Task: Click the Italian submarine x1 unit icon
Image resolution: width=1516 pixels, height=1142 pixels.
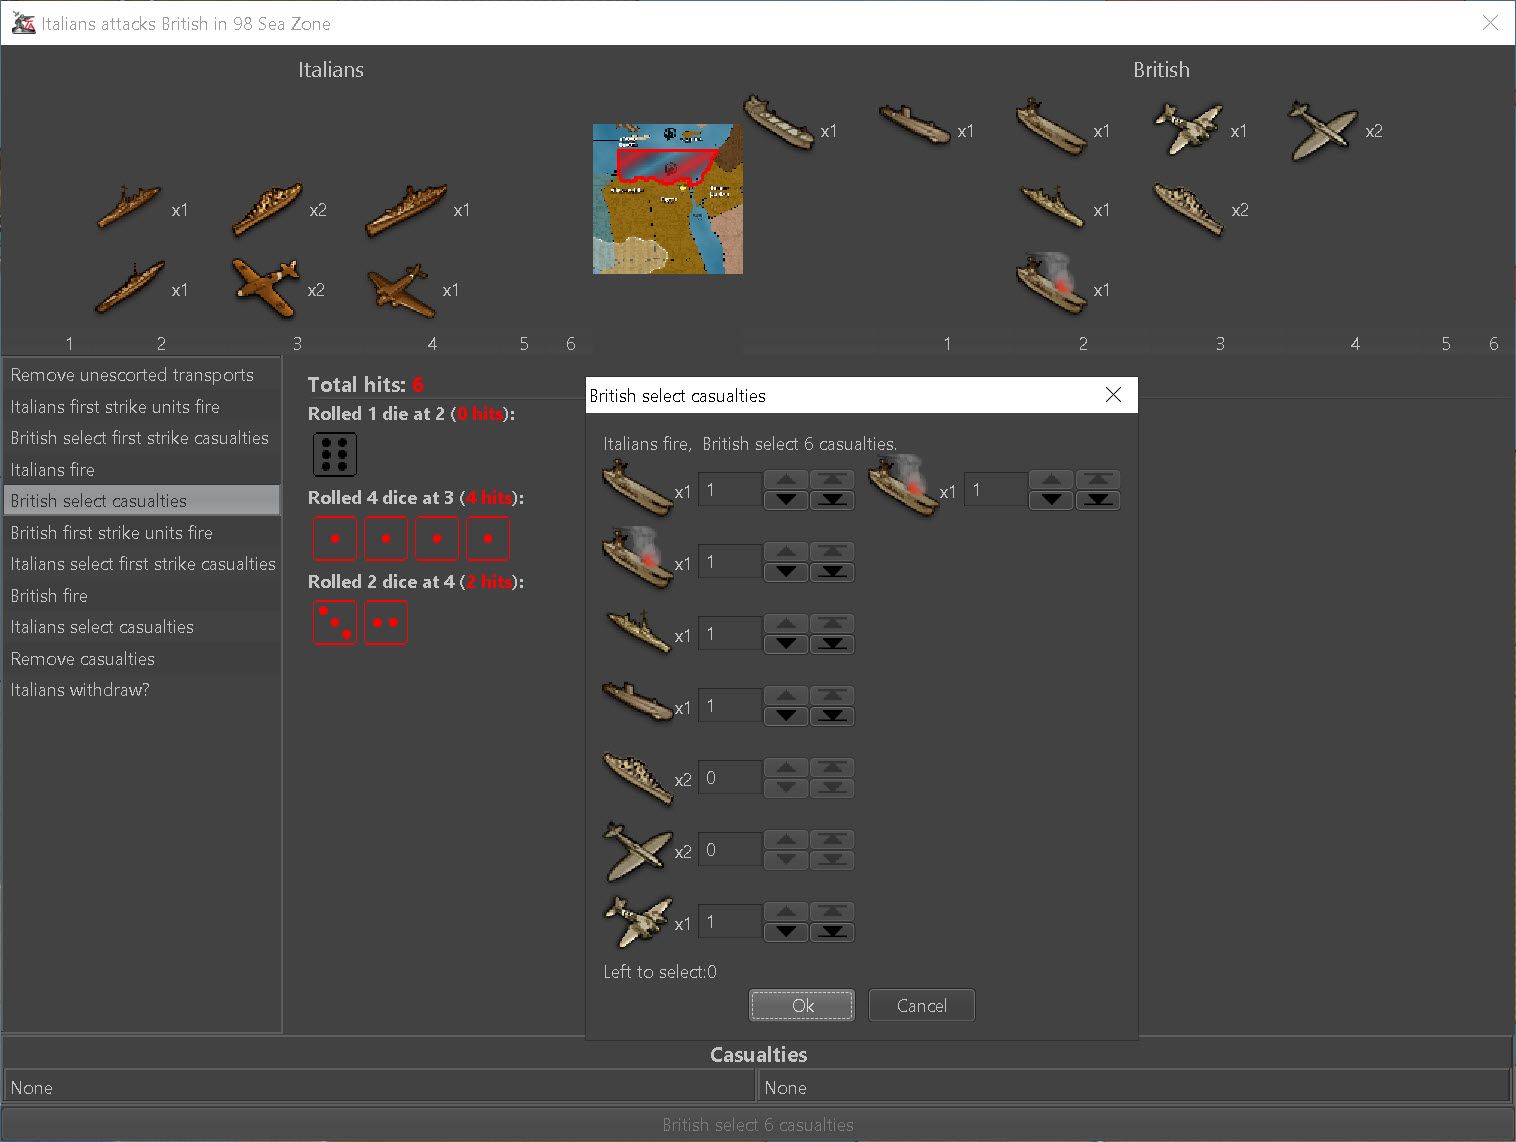Action: click(130, 287)
